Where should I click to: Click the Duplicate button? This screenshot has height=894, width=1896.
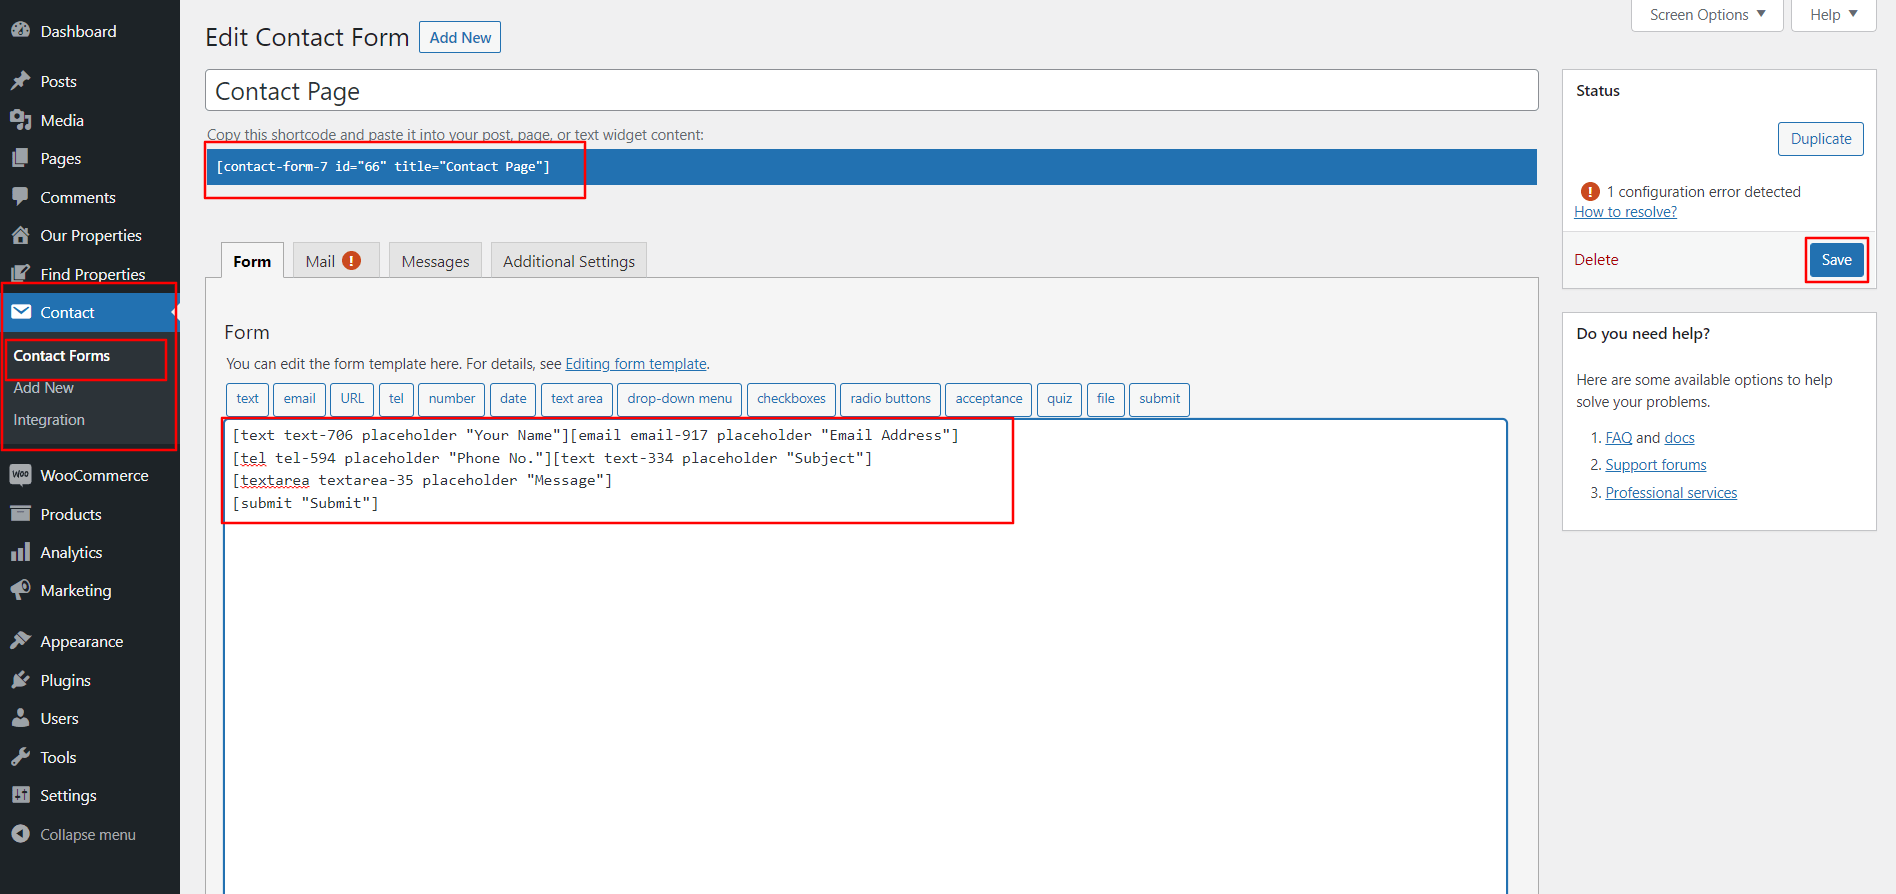1820,139
